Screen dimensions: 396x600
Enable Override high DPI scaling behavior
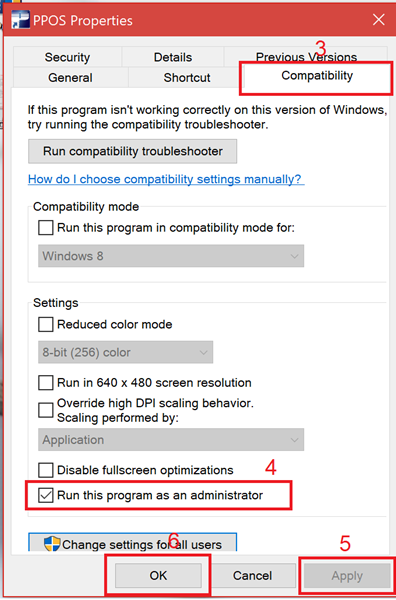tap(46, 410)
